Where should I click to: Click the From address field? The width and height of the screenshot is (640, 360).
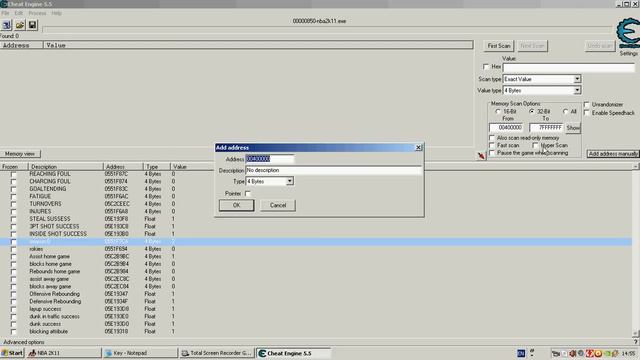click(x=506, y=128)
